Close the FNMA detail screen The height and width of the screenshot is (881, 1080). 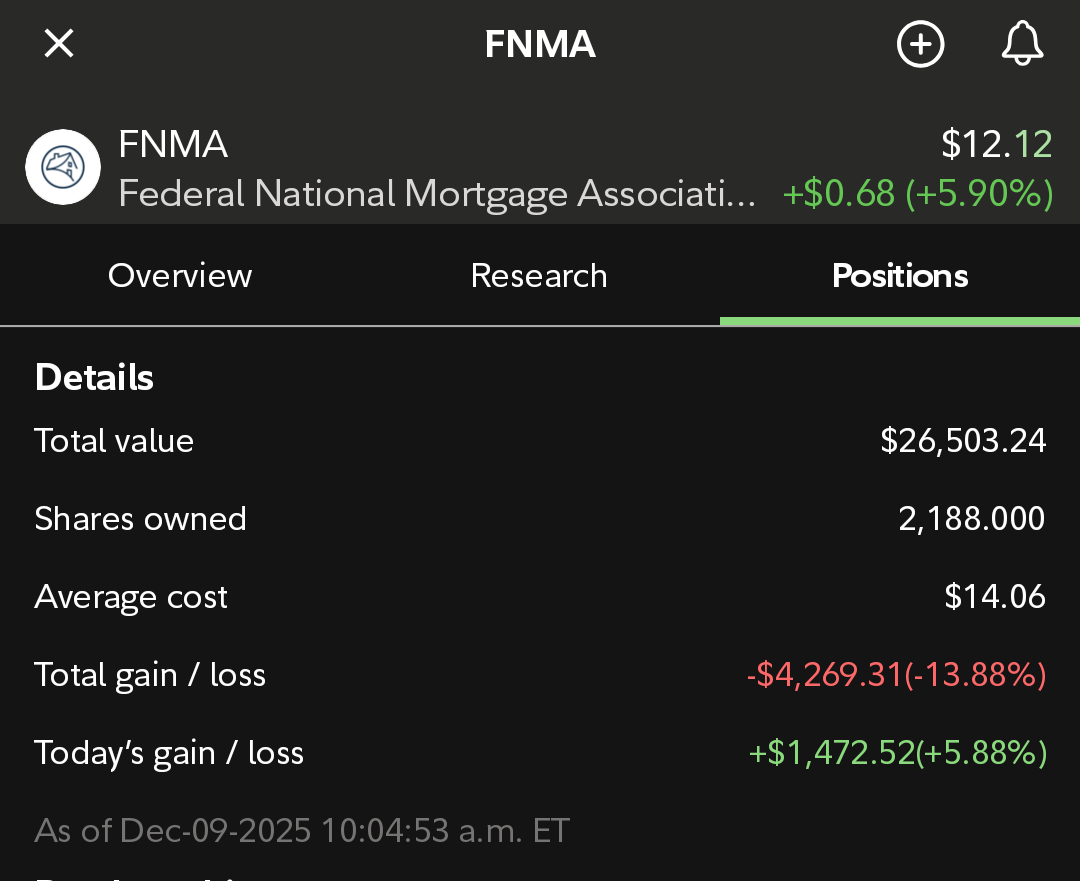[59, 44]
